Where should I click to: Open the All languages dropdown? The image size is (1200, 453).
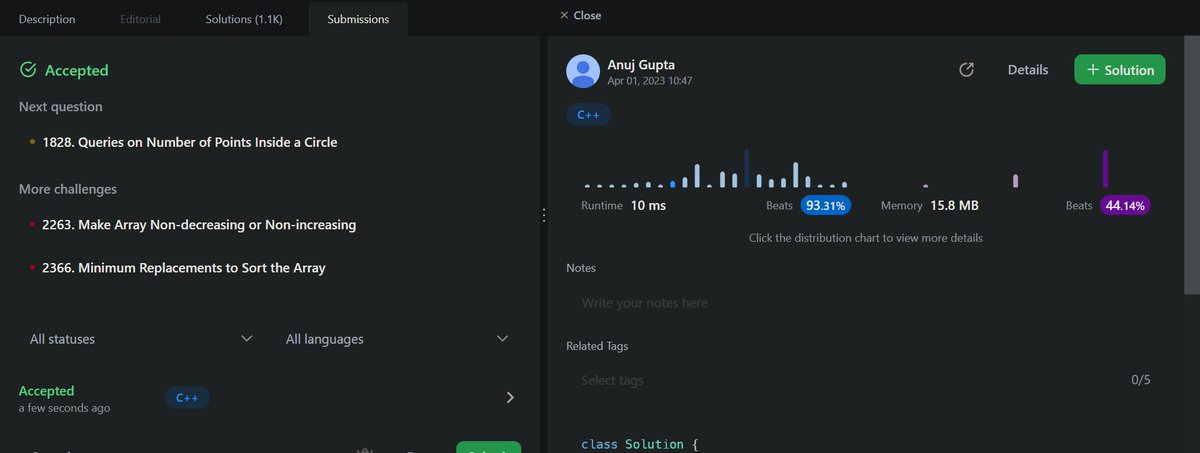coord(397,339)
